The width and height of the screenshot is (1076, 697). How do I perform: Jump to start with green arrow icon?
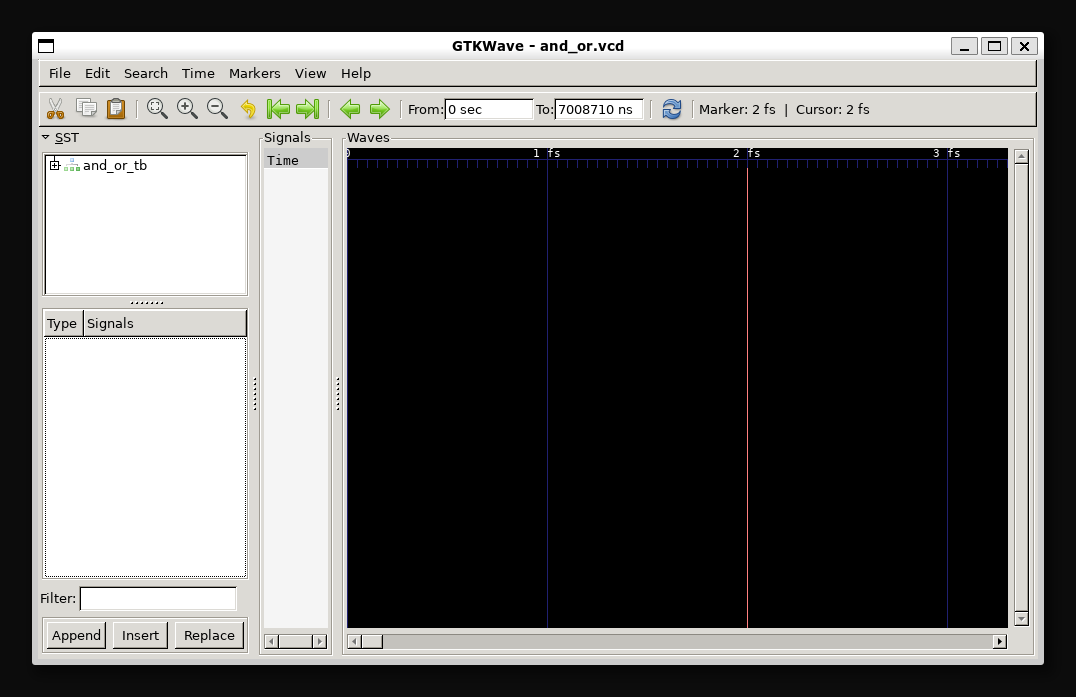pos(278,108)
